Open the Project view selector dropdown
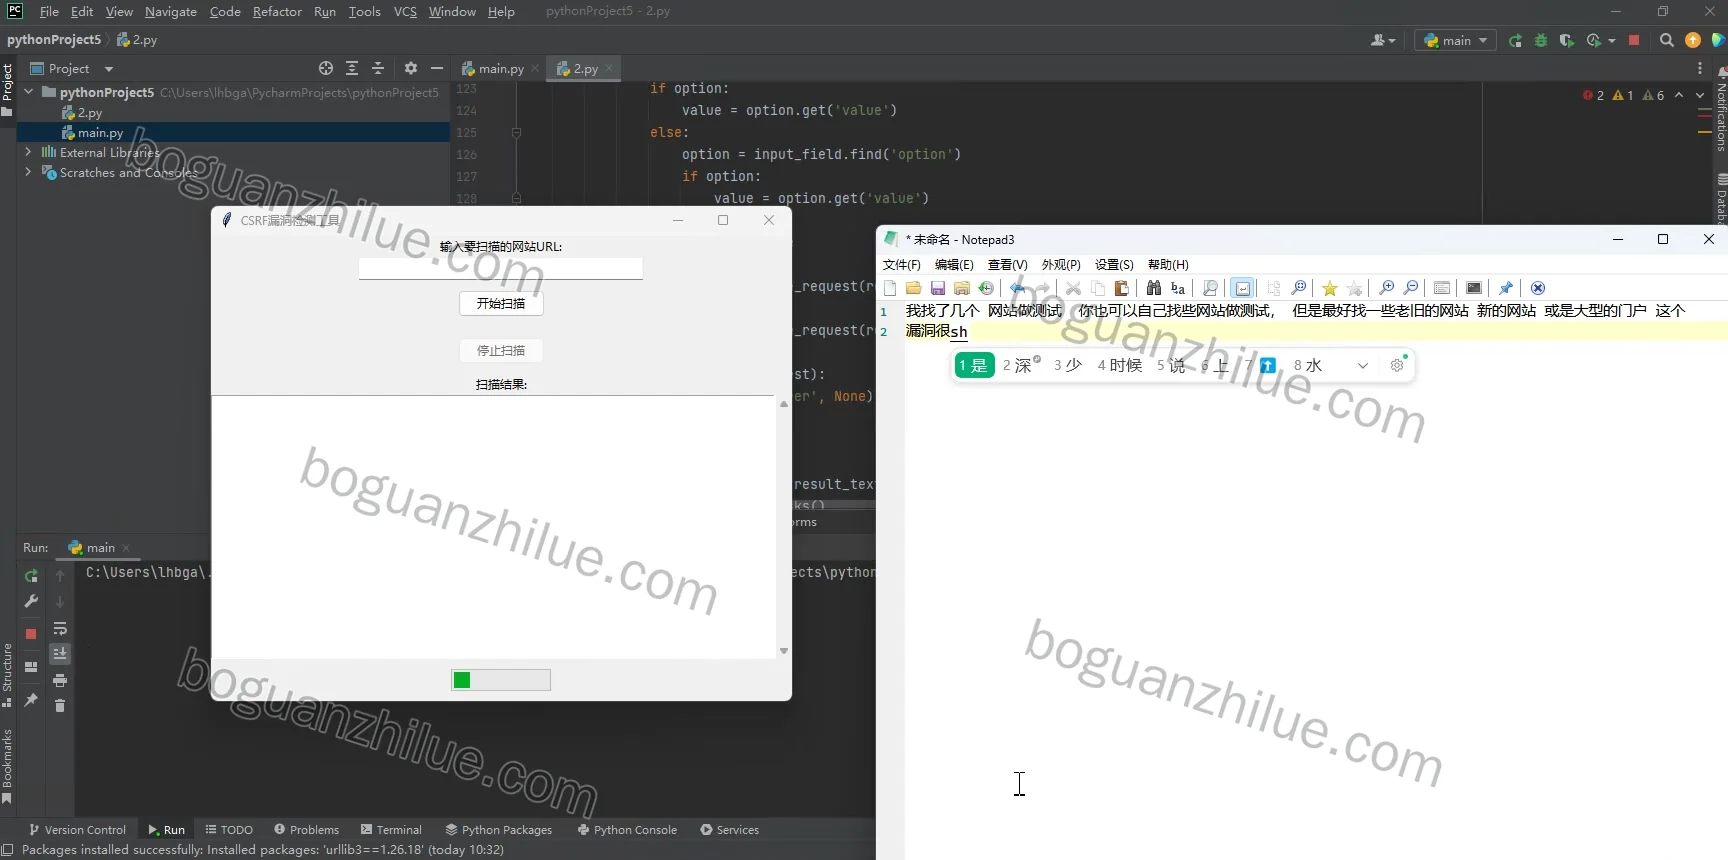 [x=72, y=68]
